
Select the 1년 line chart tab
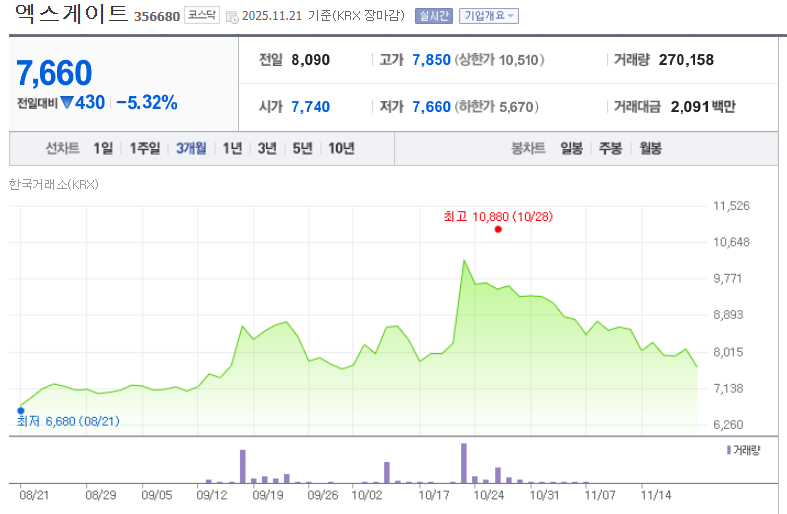[232, 148]
